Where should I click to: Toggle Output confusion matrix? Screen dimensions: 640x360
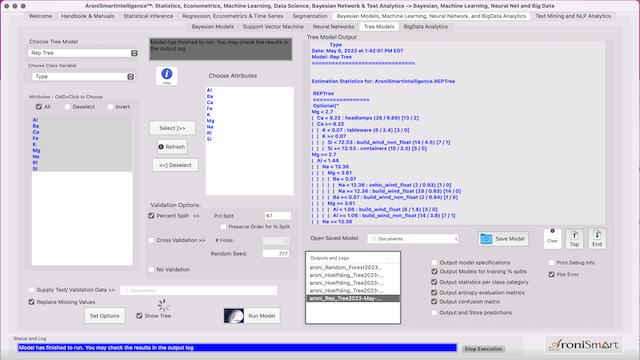(x=434, y=302)
